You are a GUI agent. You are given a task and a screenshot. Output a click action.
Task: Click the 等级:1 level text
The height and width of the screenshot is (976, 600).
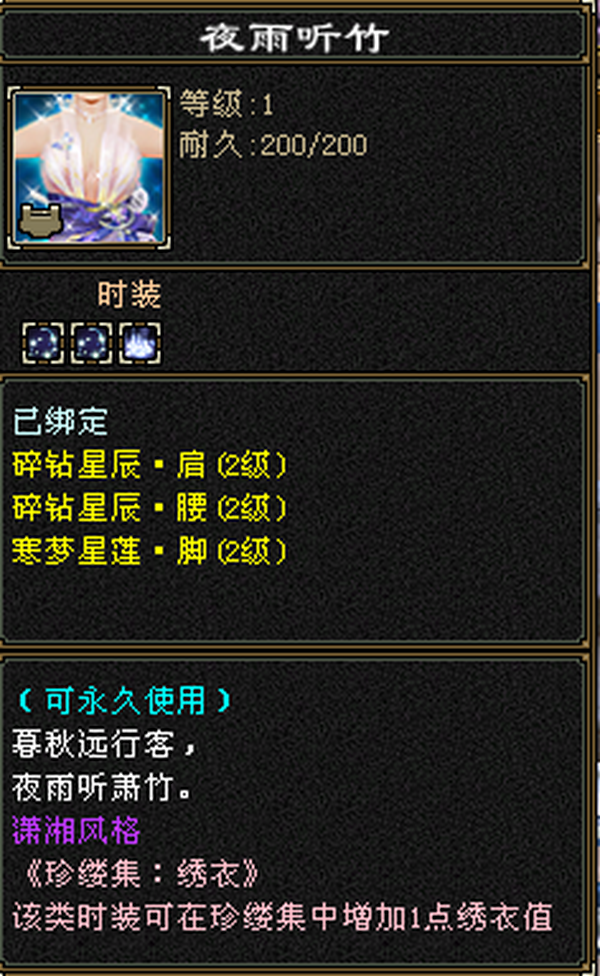227,104
